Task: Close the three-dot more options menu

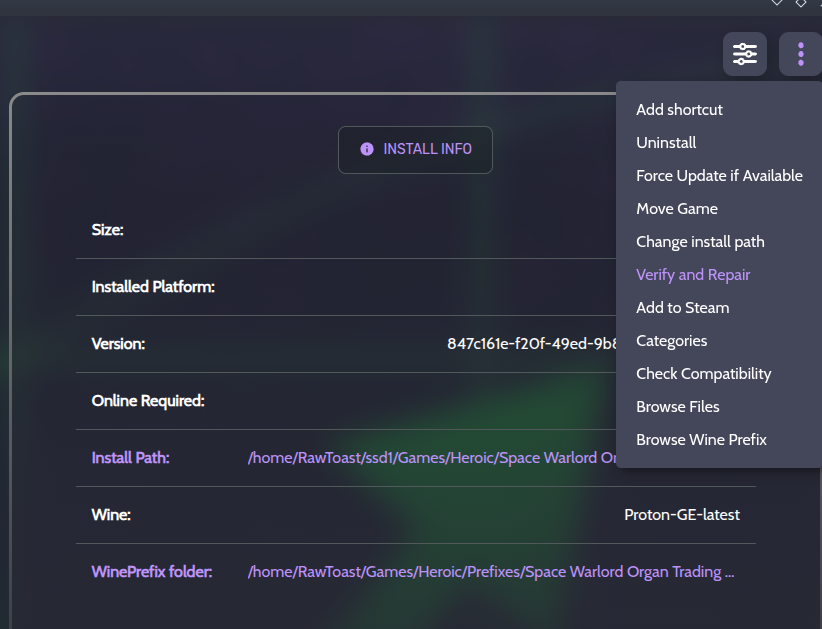Action: 801,54
